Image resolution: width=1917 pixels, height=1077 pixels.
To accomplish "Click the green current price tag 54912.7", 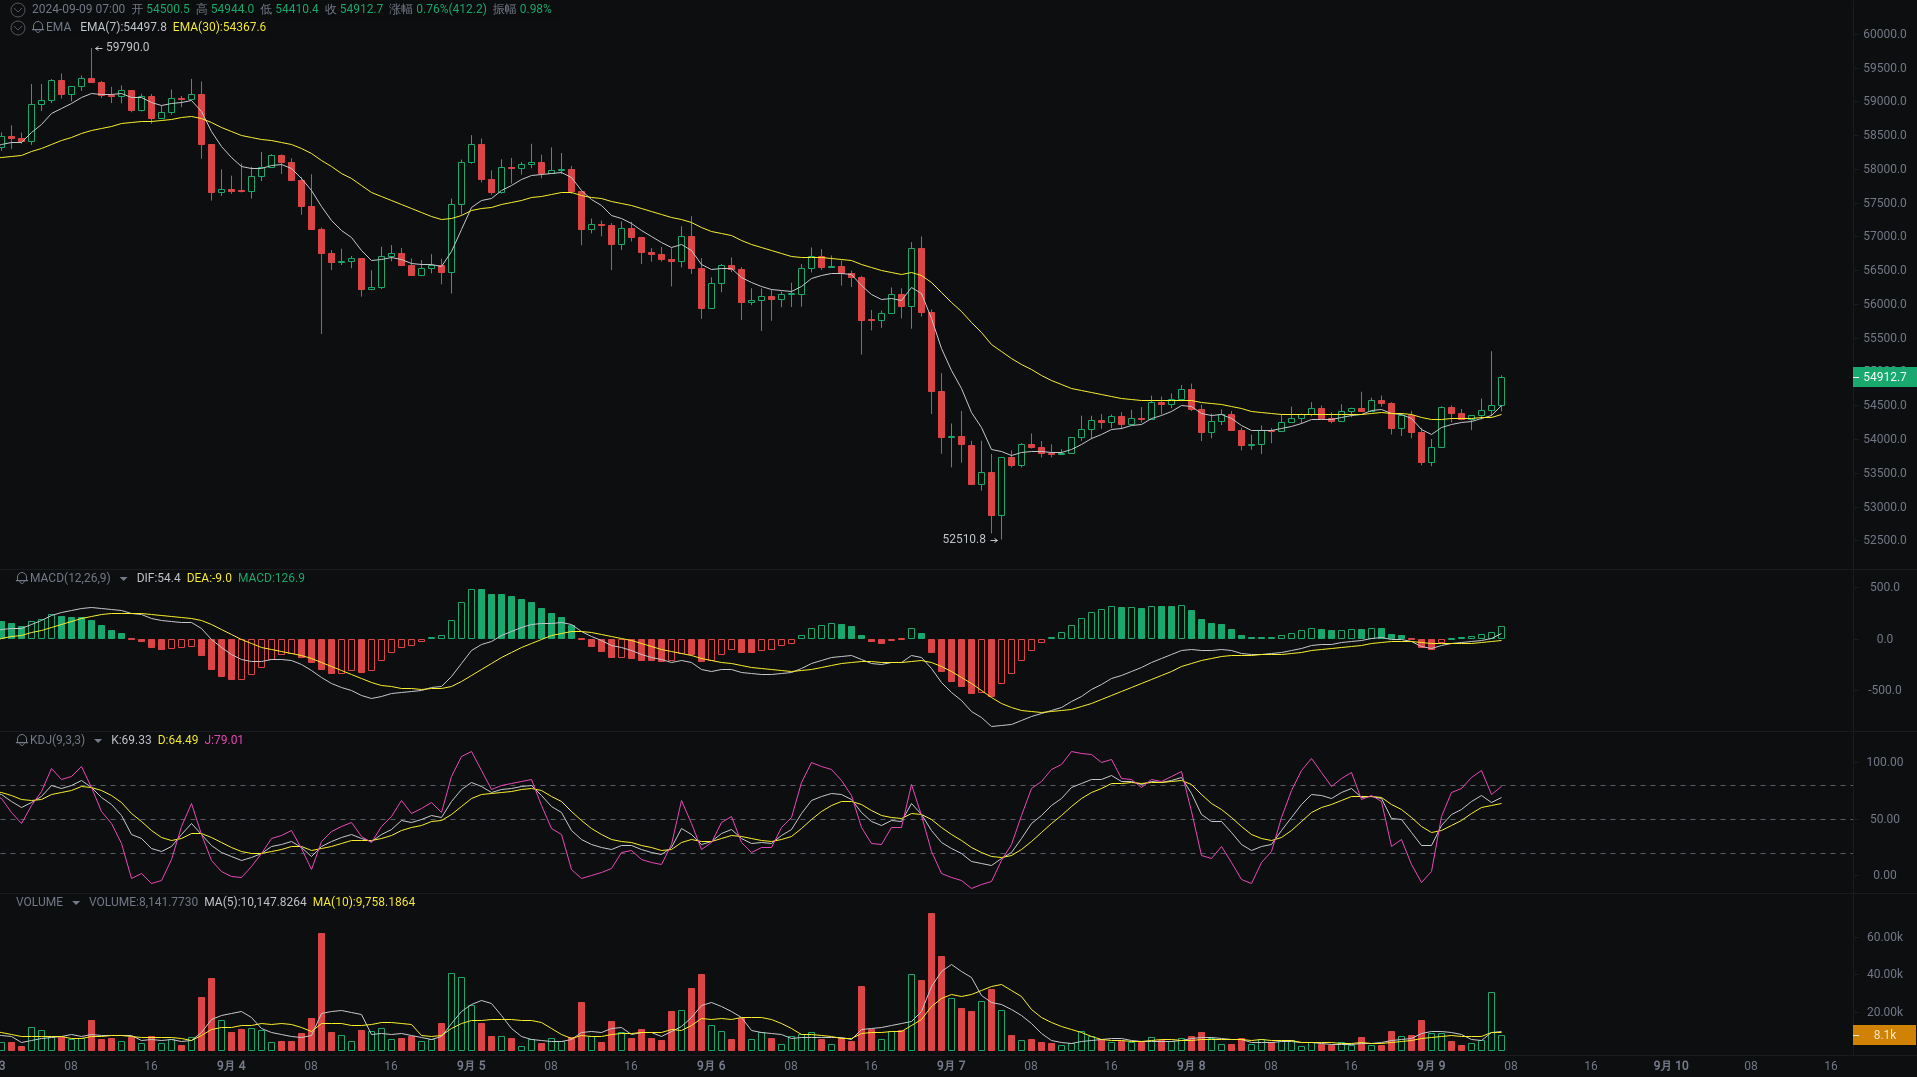I will (x=1884, y=377).
